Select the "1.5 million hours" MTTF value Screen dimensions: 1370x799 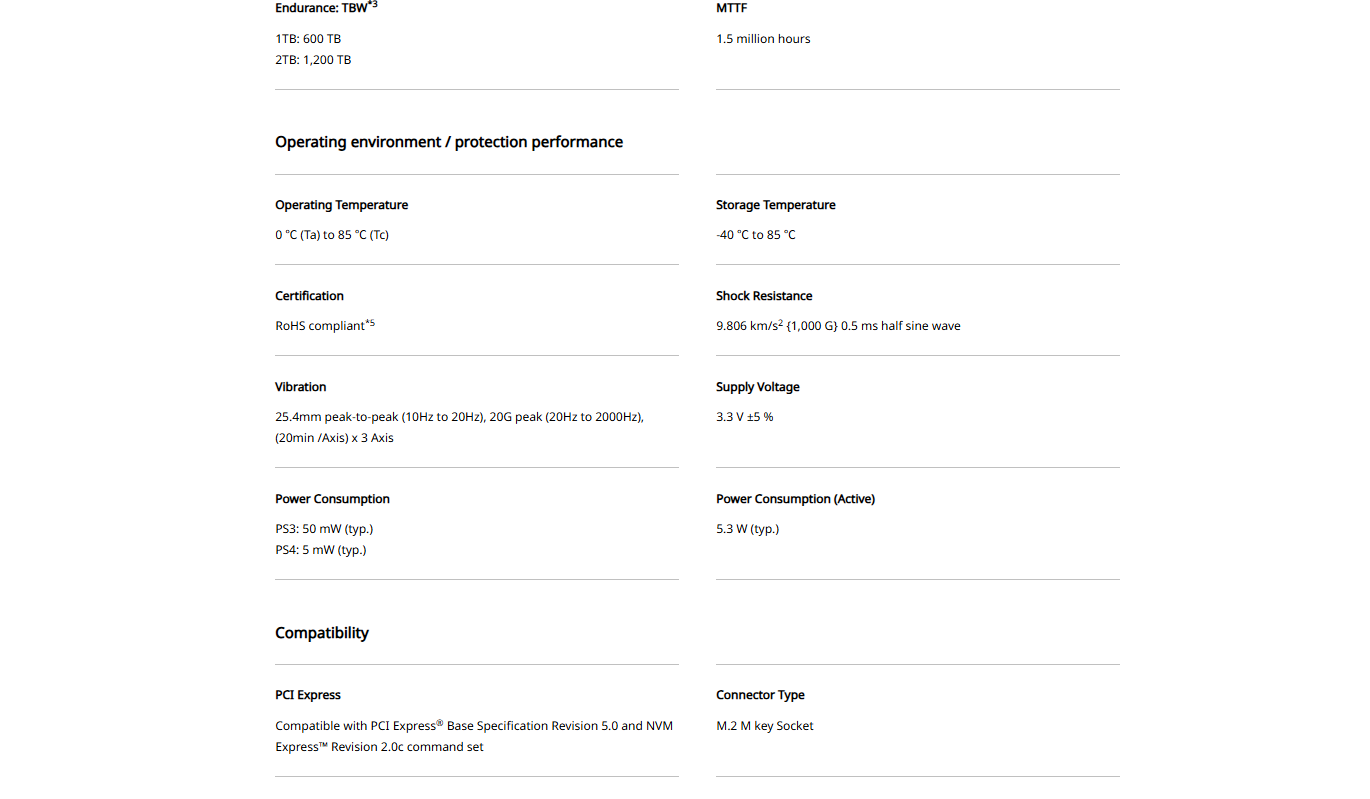[763, 39]
